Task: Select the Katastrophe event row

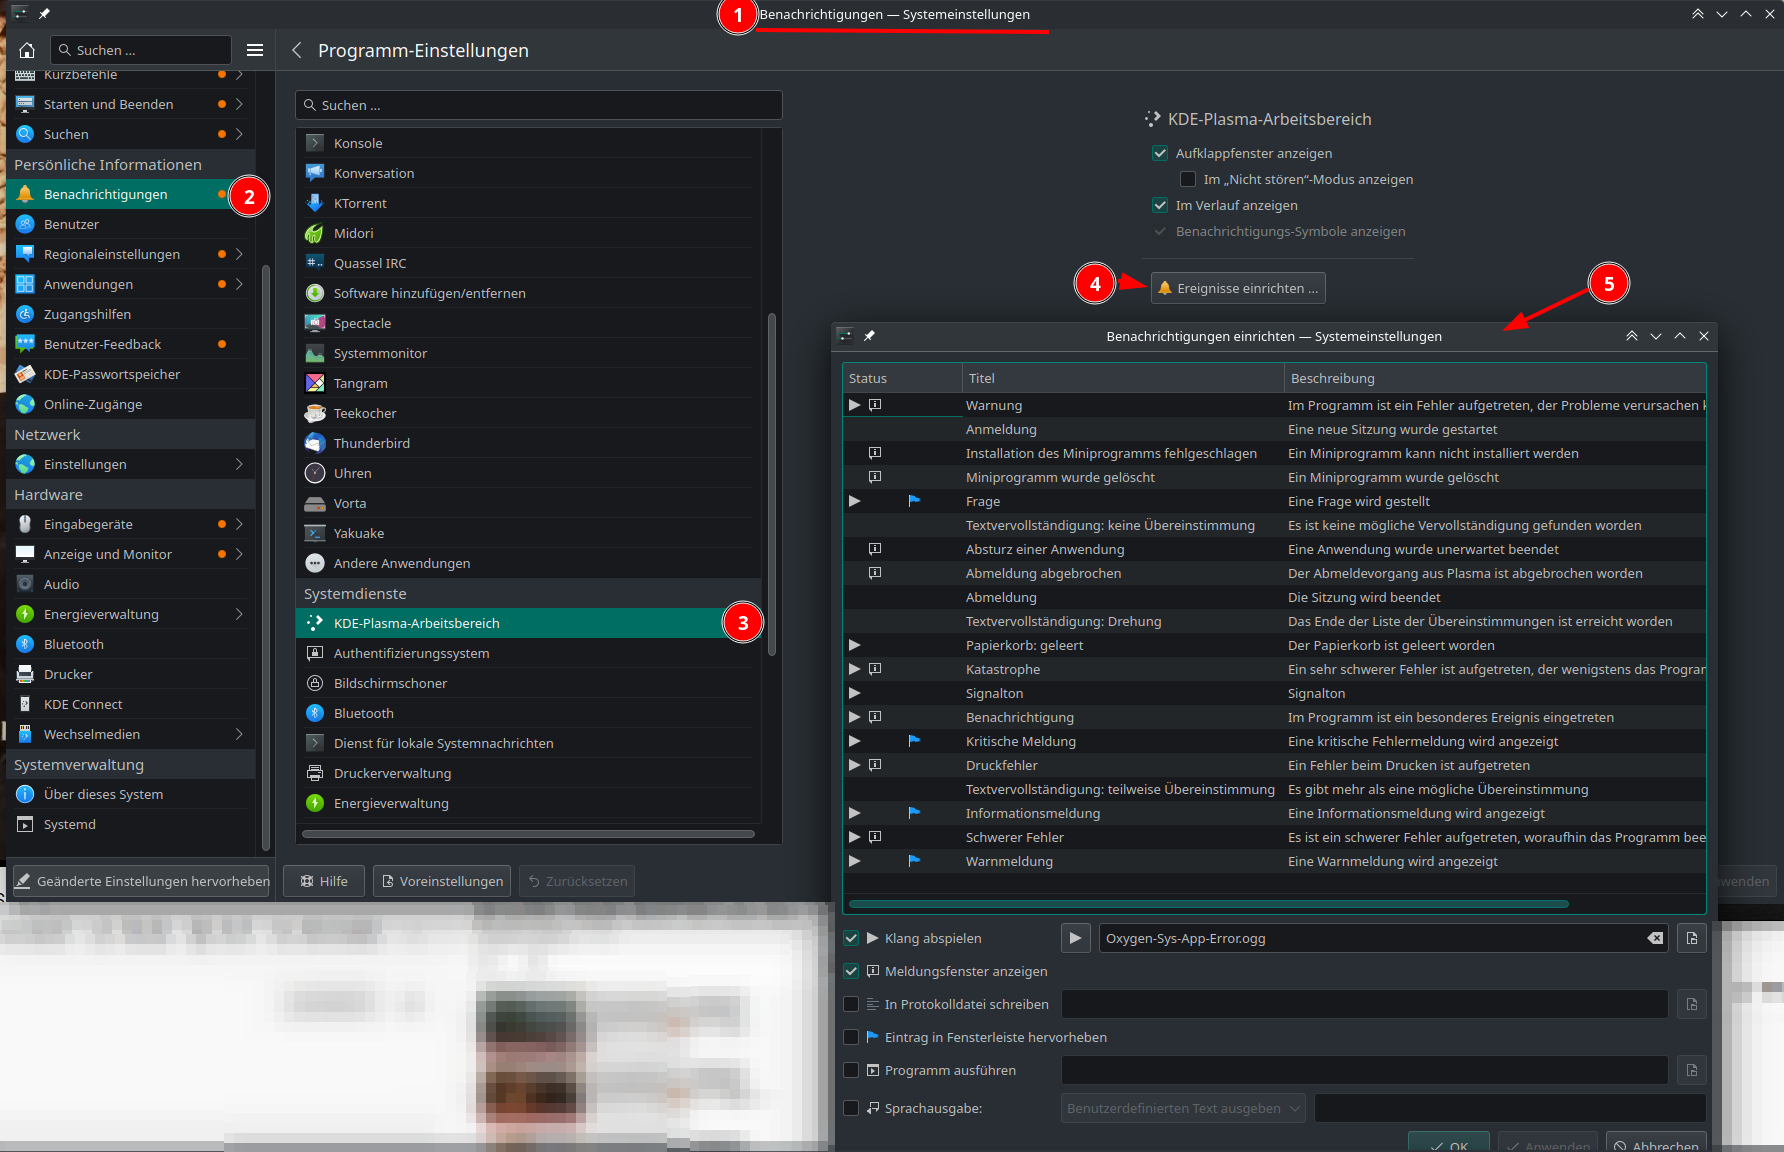Action: point(1274,669)
